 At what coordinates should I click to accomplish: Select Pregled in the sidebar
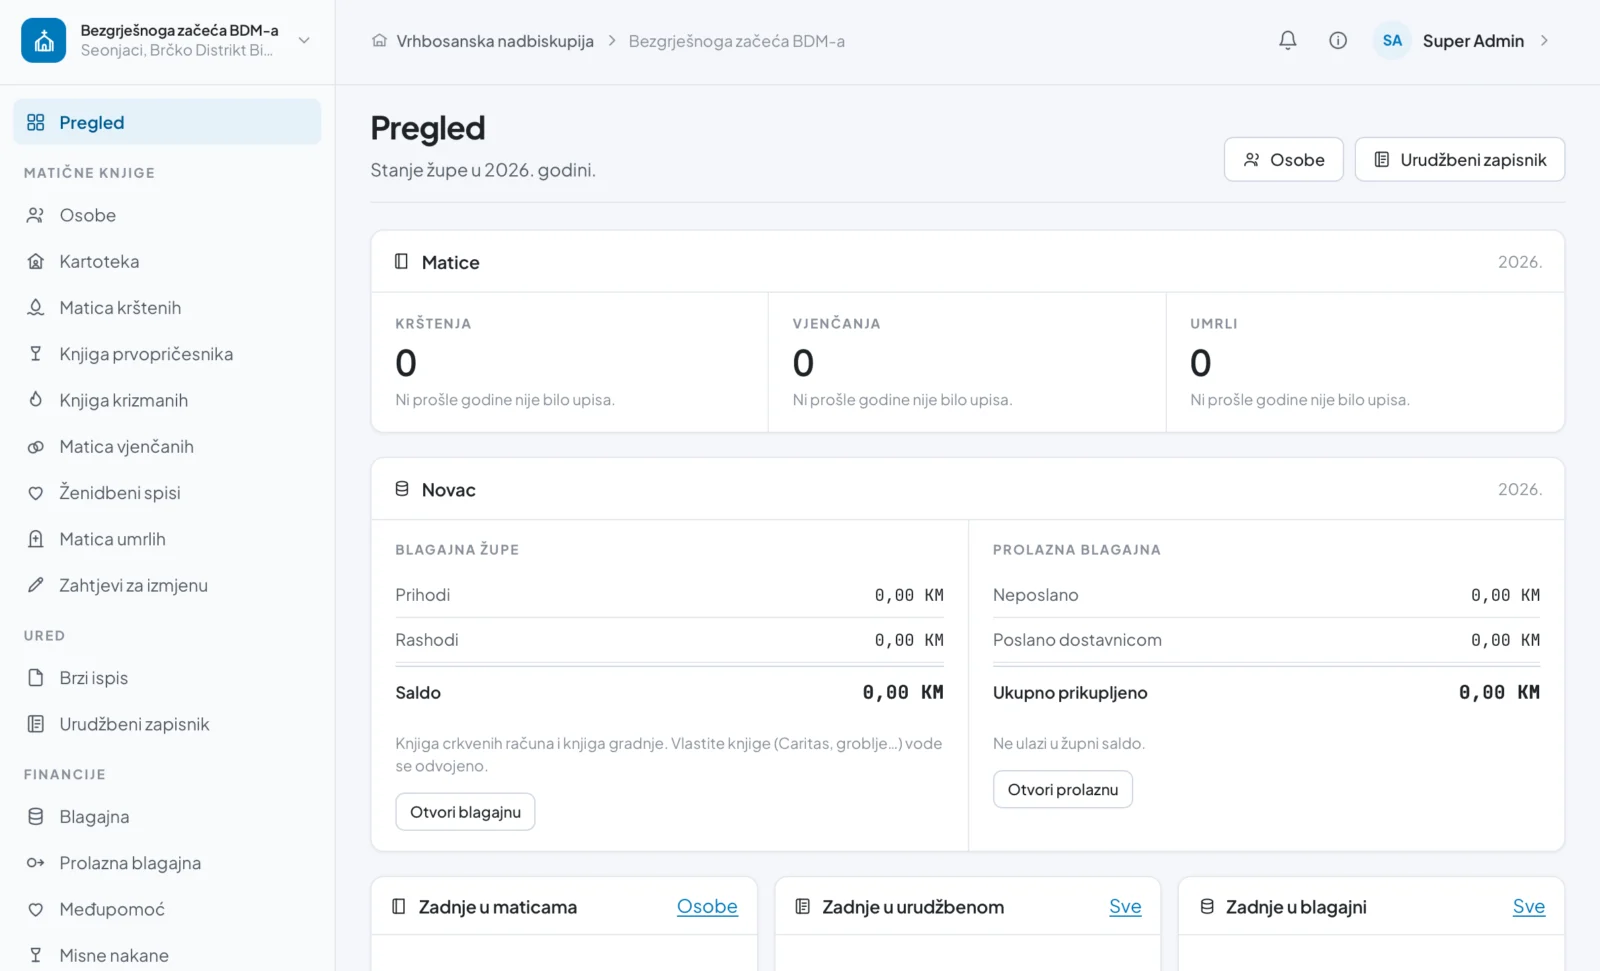click(167, 122)
